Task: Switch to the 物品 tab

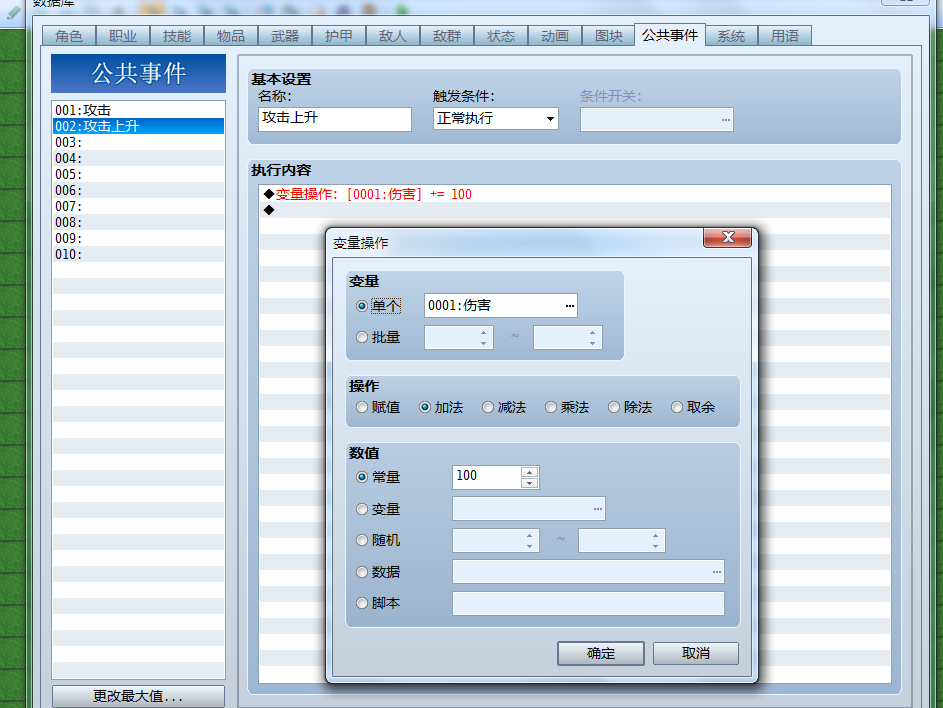Action: (231, 36)
